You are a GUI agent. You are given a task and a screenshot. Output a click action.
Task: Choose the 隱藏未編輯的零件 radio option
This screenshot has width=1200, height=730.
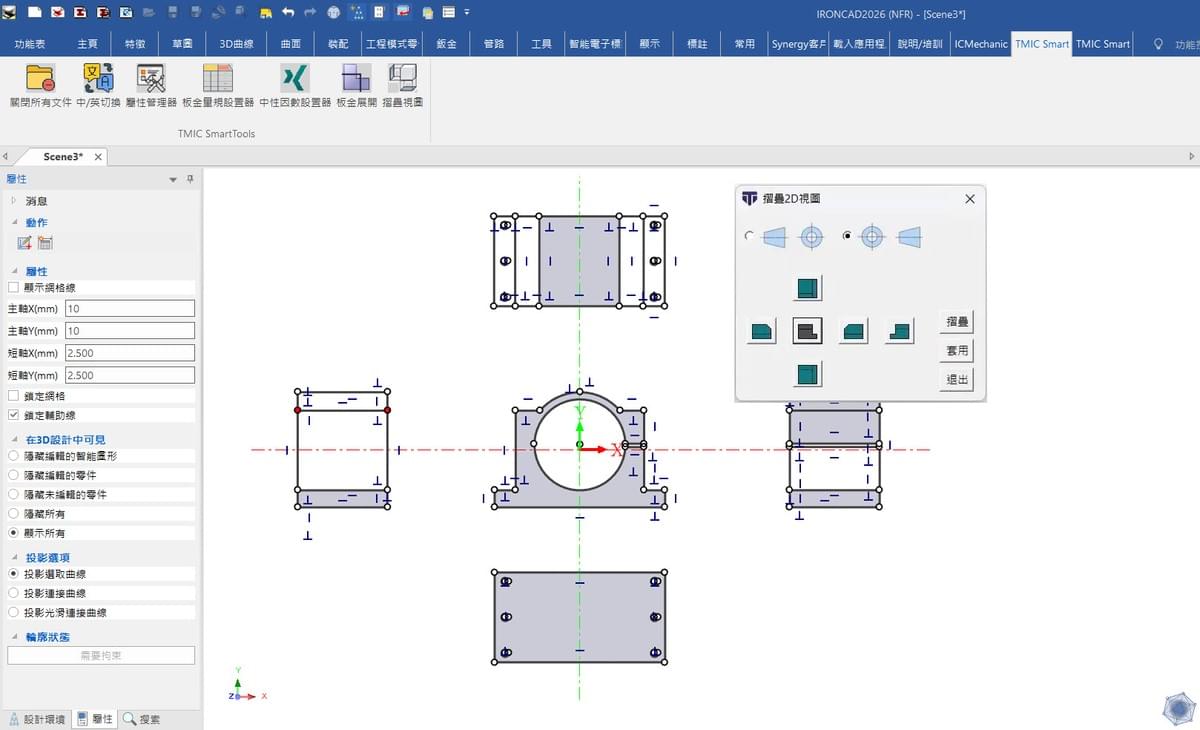coord(14,494)
